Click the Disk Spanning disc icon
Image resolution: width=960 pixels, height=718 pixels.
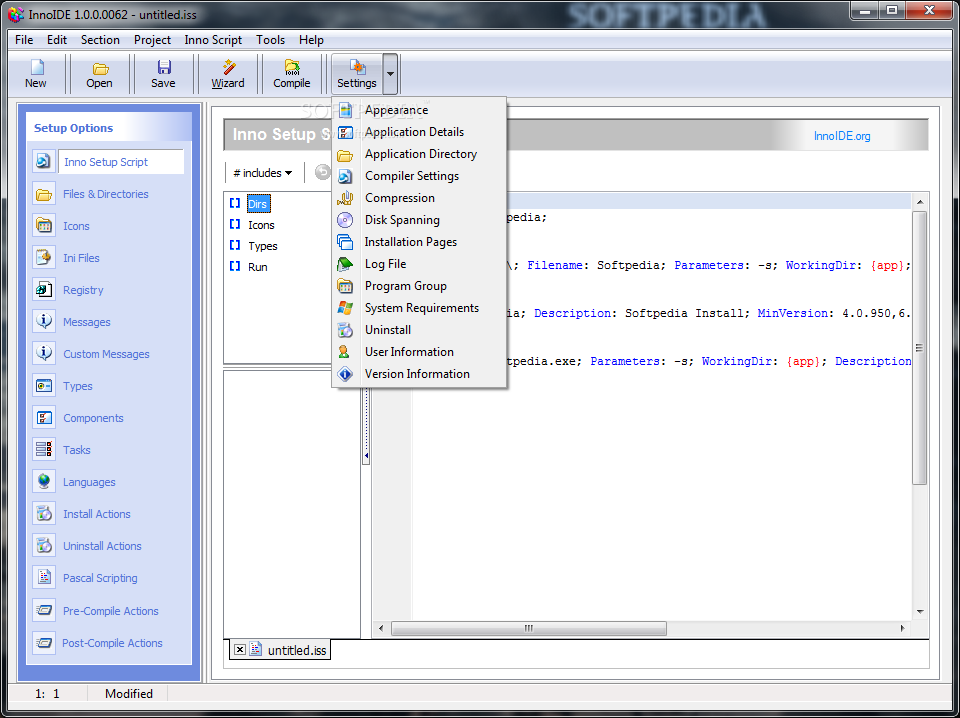click(345, 220)
